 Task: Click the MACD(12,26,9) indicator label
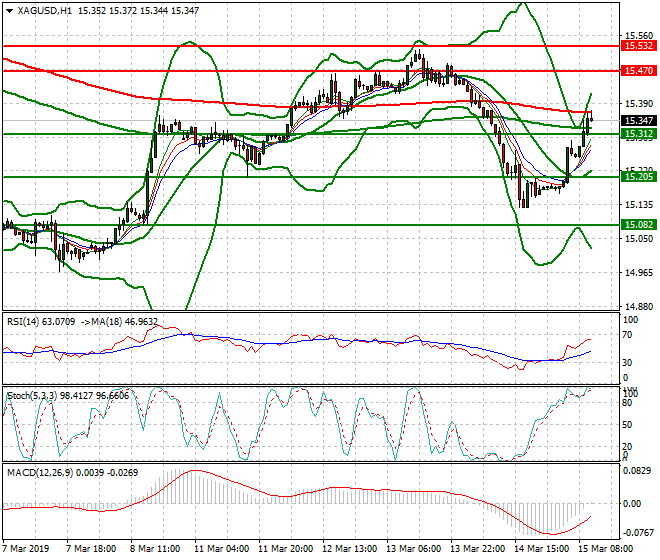click(x=38, y=470)
